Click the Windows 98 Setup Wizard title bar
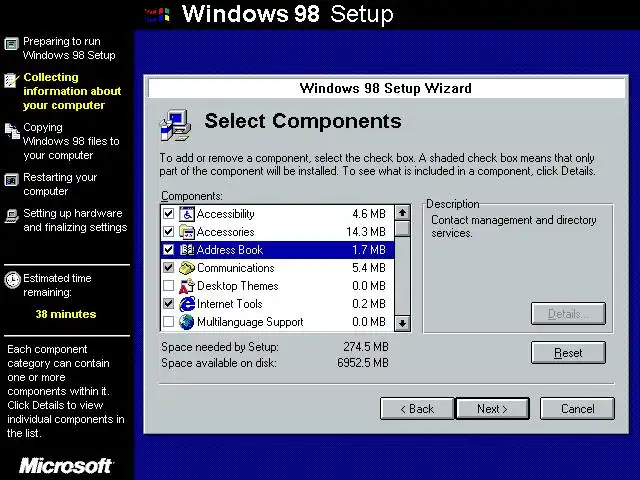640x480 pixels. coord(386,88)
